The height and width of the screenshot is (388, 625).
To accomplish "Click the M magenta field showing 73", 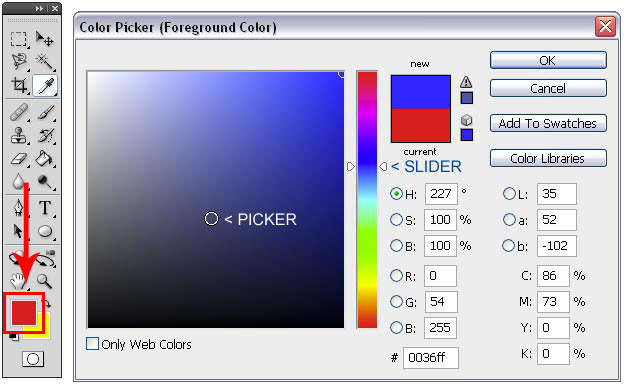I will (x=553, y=301).
